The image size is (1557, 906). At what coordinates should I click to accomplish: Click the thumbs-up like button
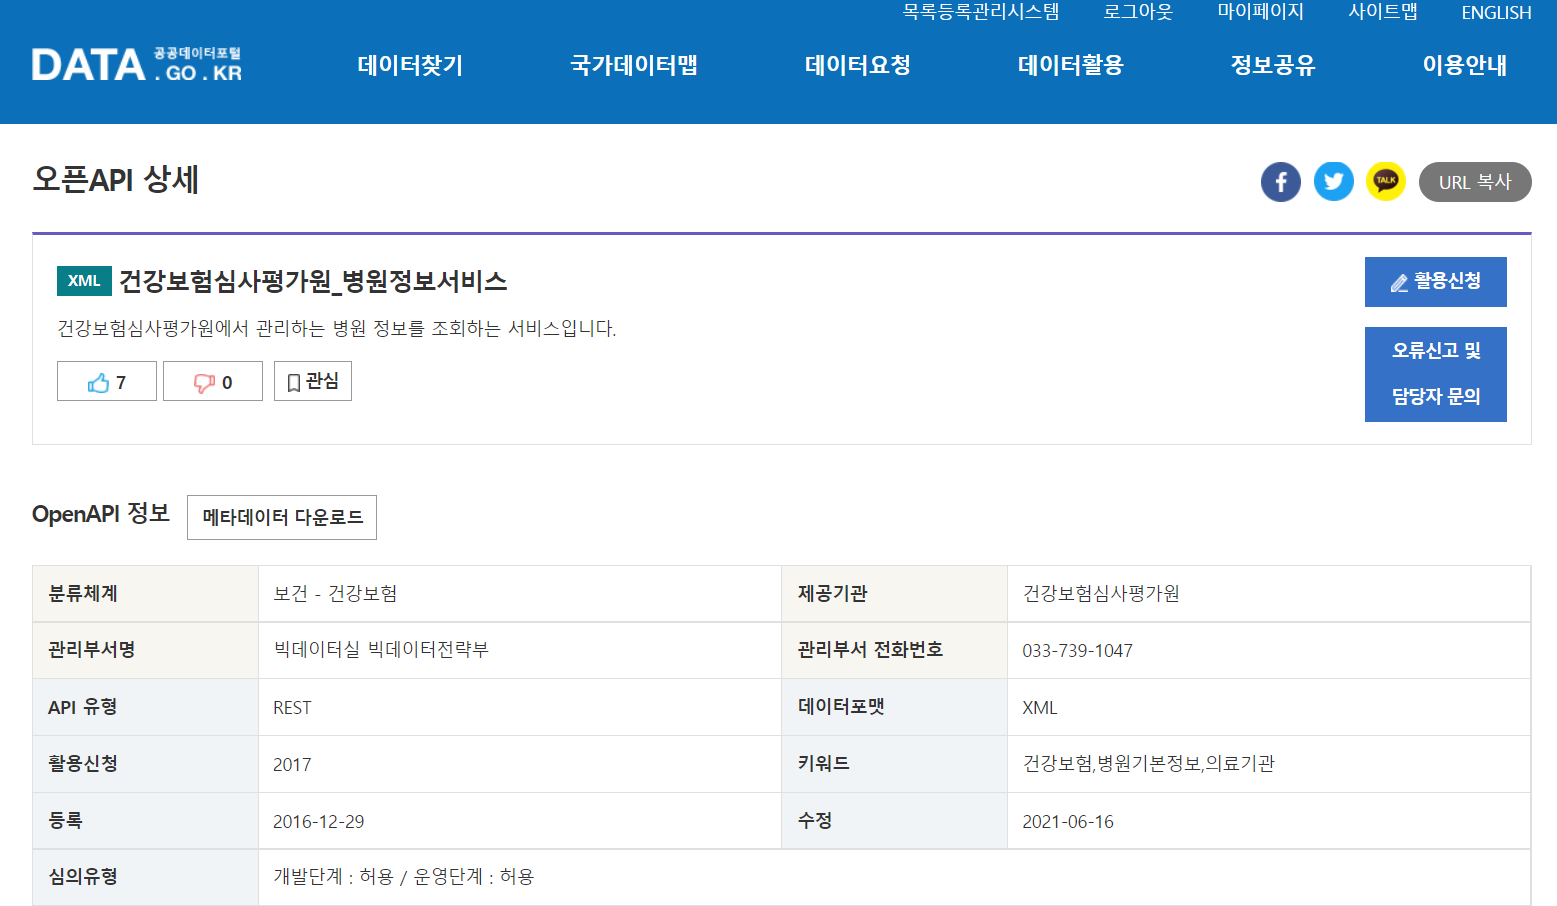[107, 381]
